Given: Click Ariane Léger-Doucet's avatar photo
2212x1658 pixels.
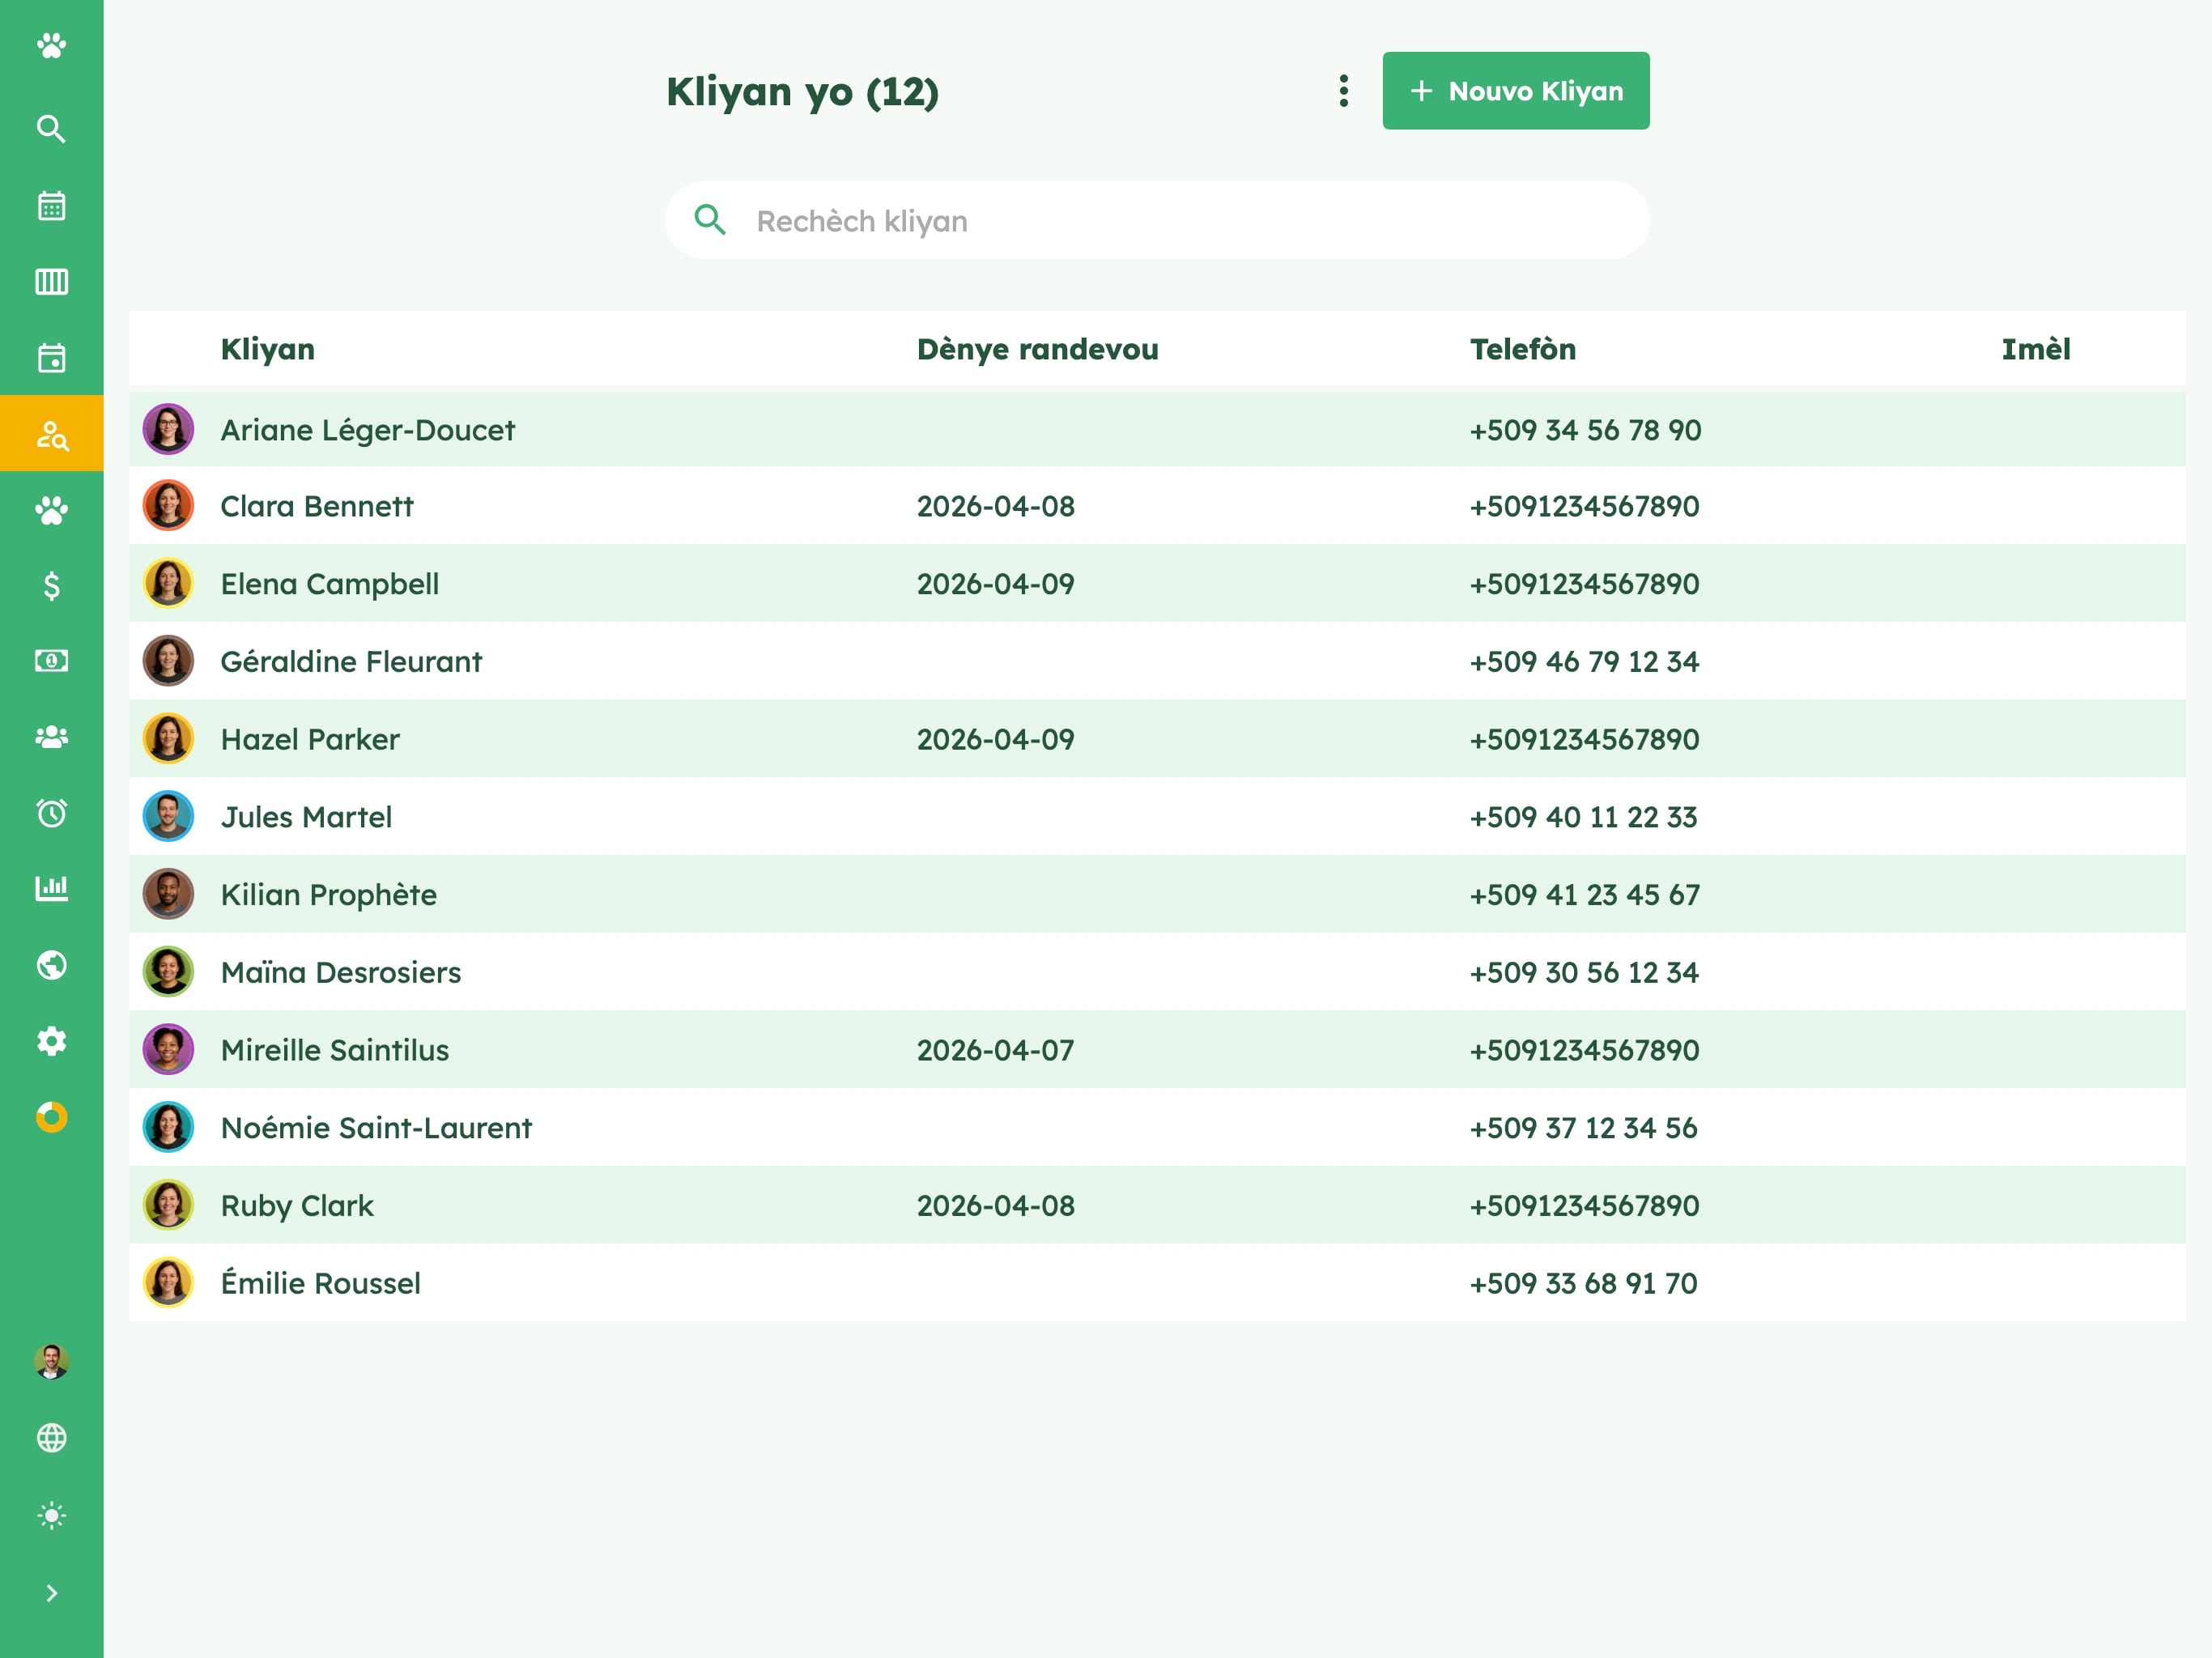Looking at the screenshot, I should pos(168,429).
